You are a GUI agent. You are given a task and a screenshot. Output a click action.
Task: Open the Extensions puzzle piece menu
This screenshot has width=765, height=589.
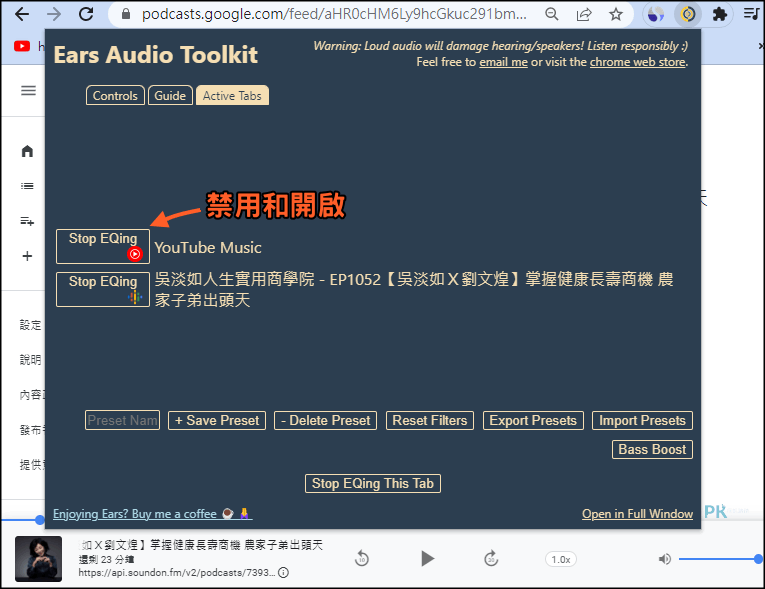pyautogui.click(x=720, y=14)
